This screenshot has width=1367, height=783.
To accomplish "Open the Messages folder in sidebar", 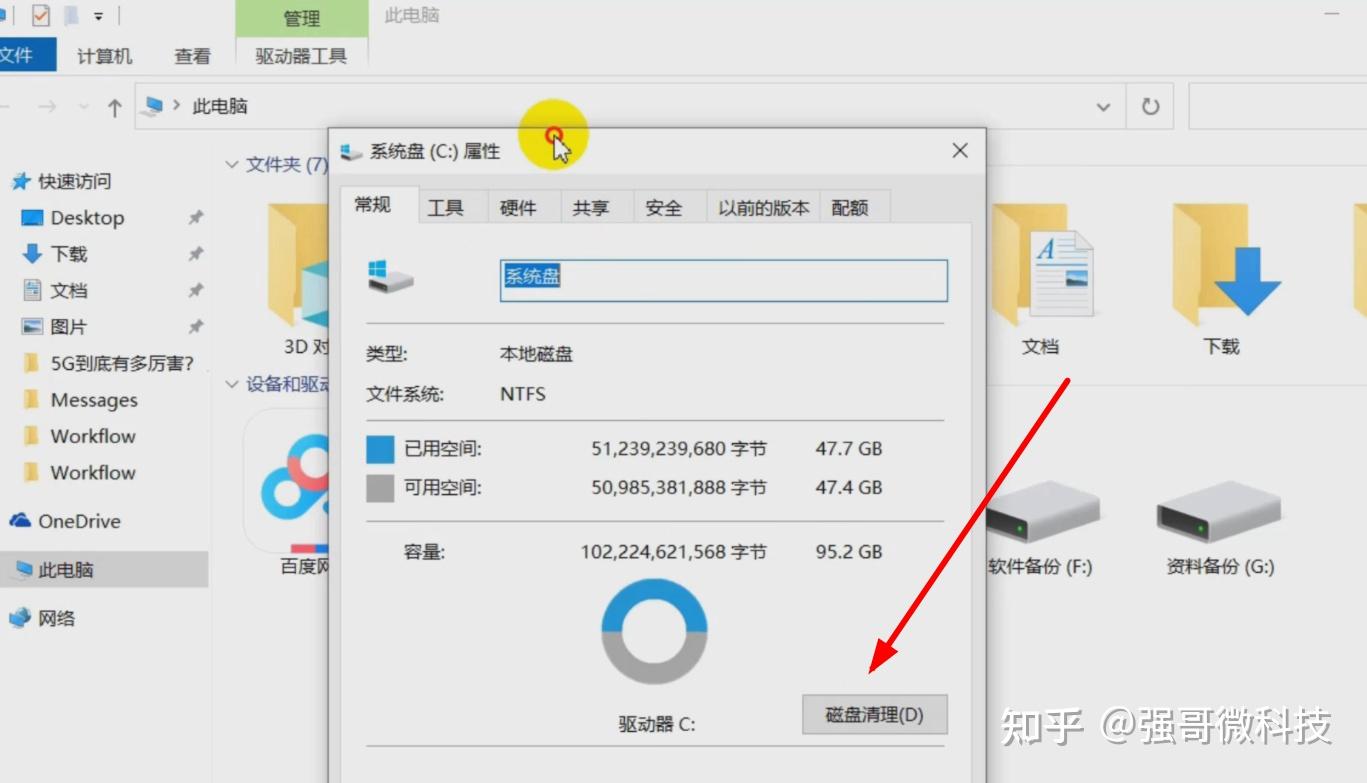I will click(x=94, y=400).
